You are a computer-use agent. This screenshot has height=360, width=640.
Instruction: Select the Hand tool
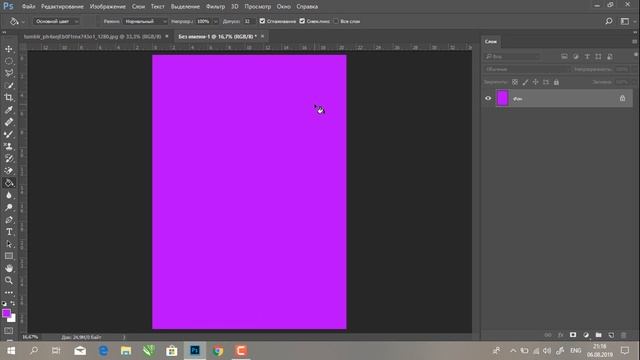[x=9, y=268]
